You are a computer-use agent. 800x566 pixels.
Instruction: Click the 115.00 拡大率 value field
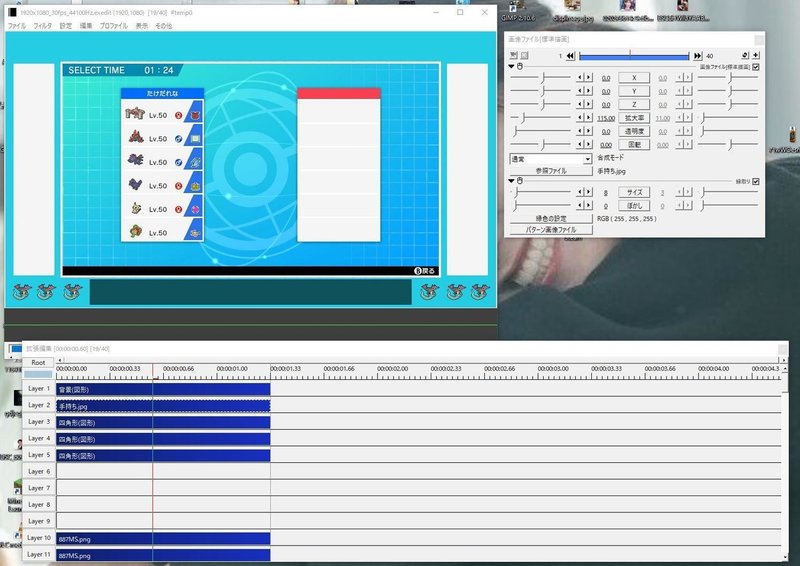(x=606, y=118)
